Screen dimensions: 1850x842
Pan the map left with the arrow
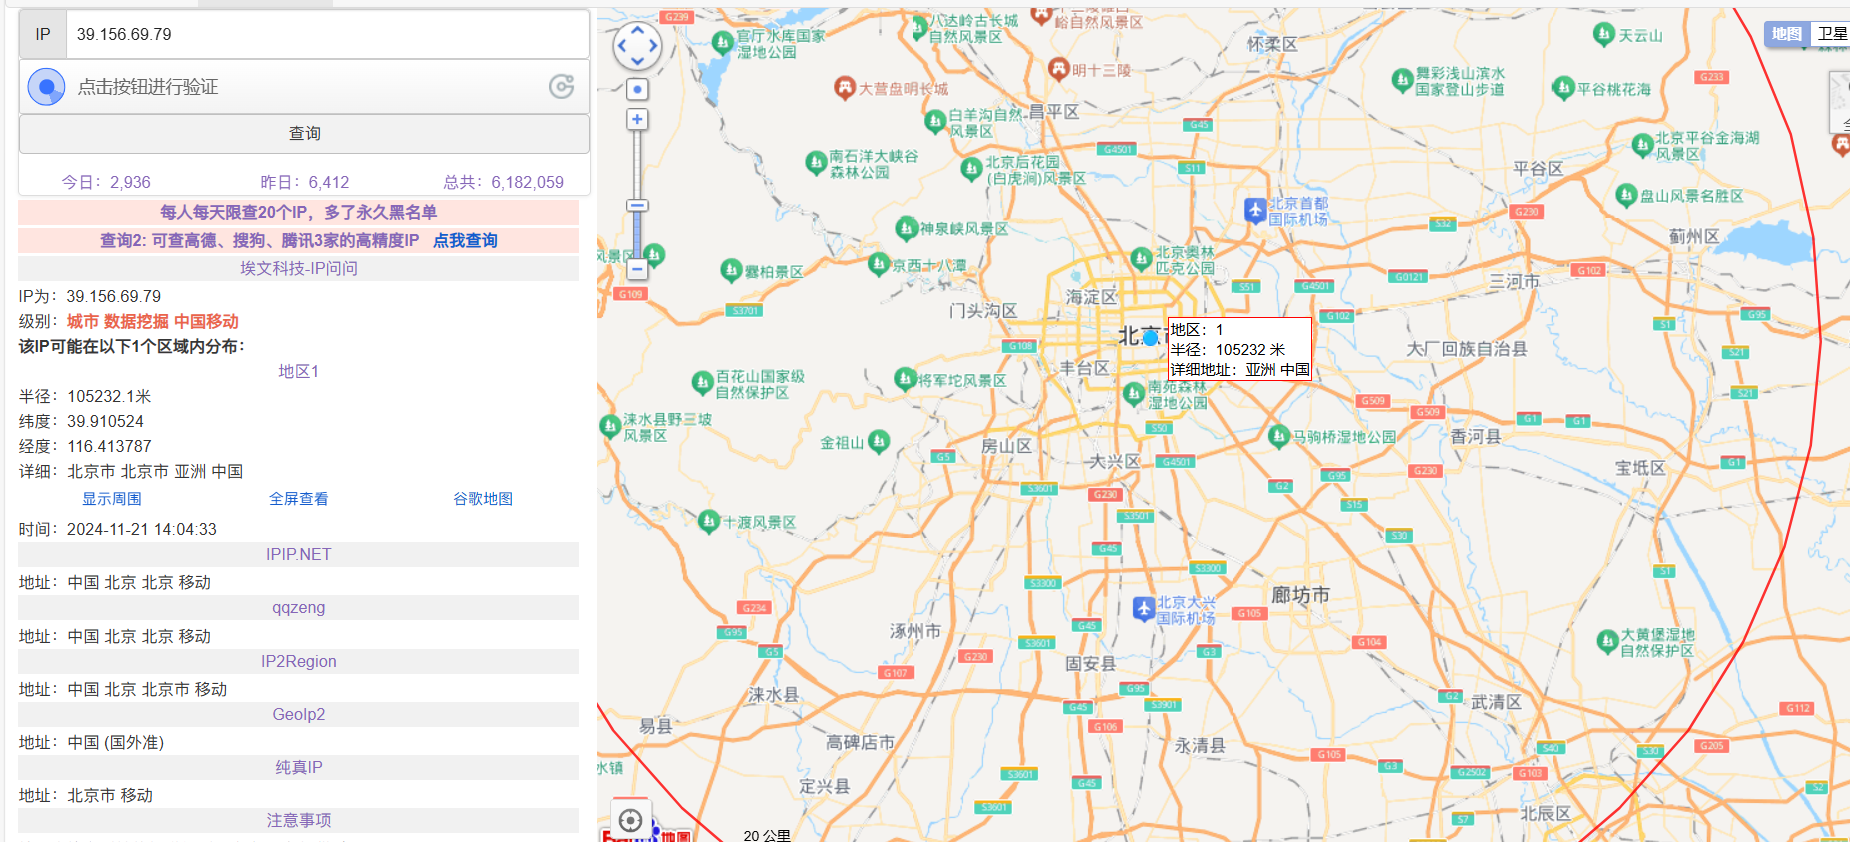(x=621, y=46)
